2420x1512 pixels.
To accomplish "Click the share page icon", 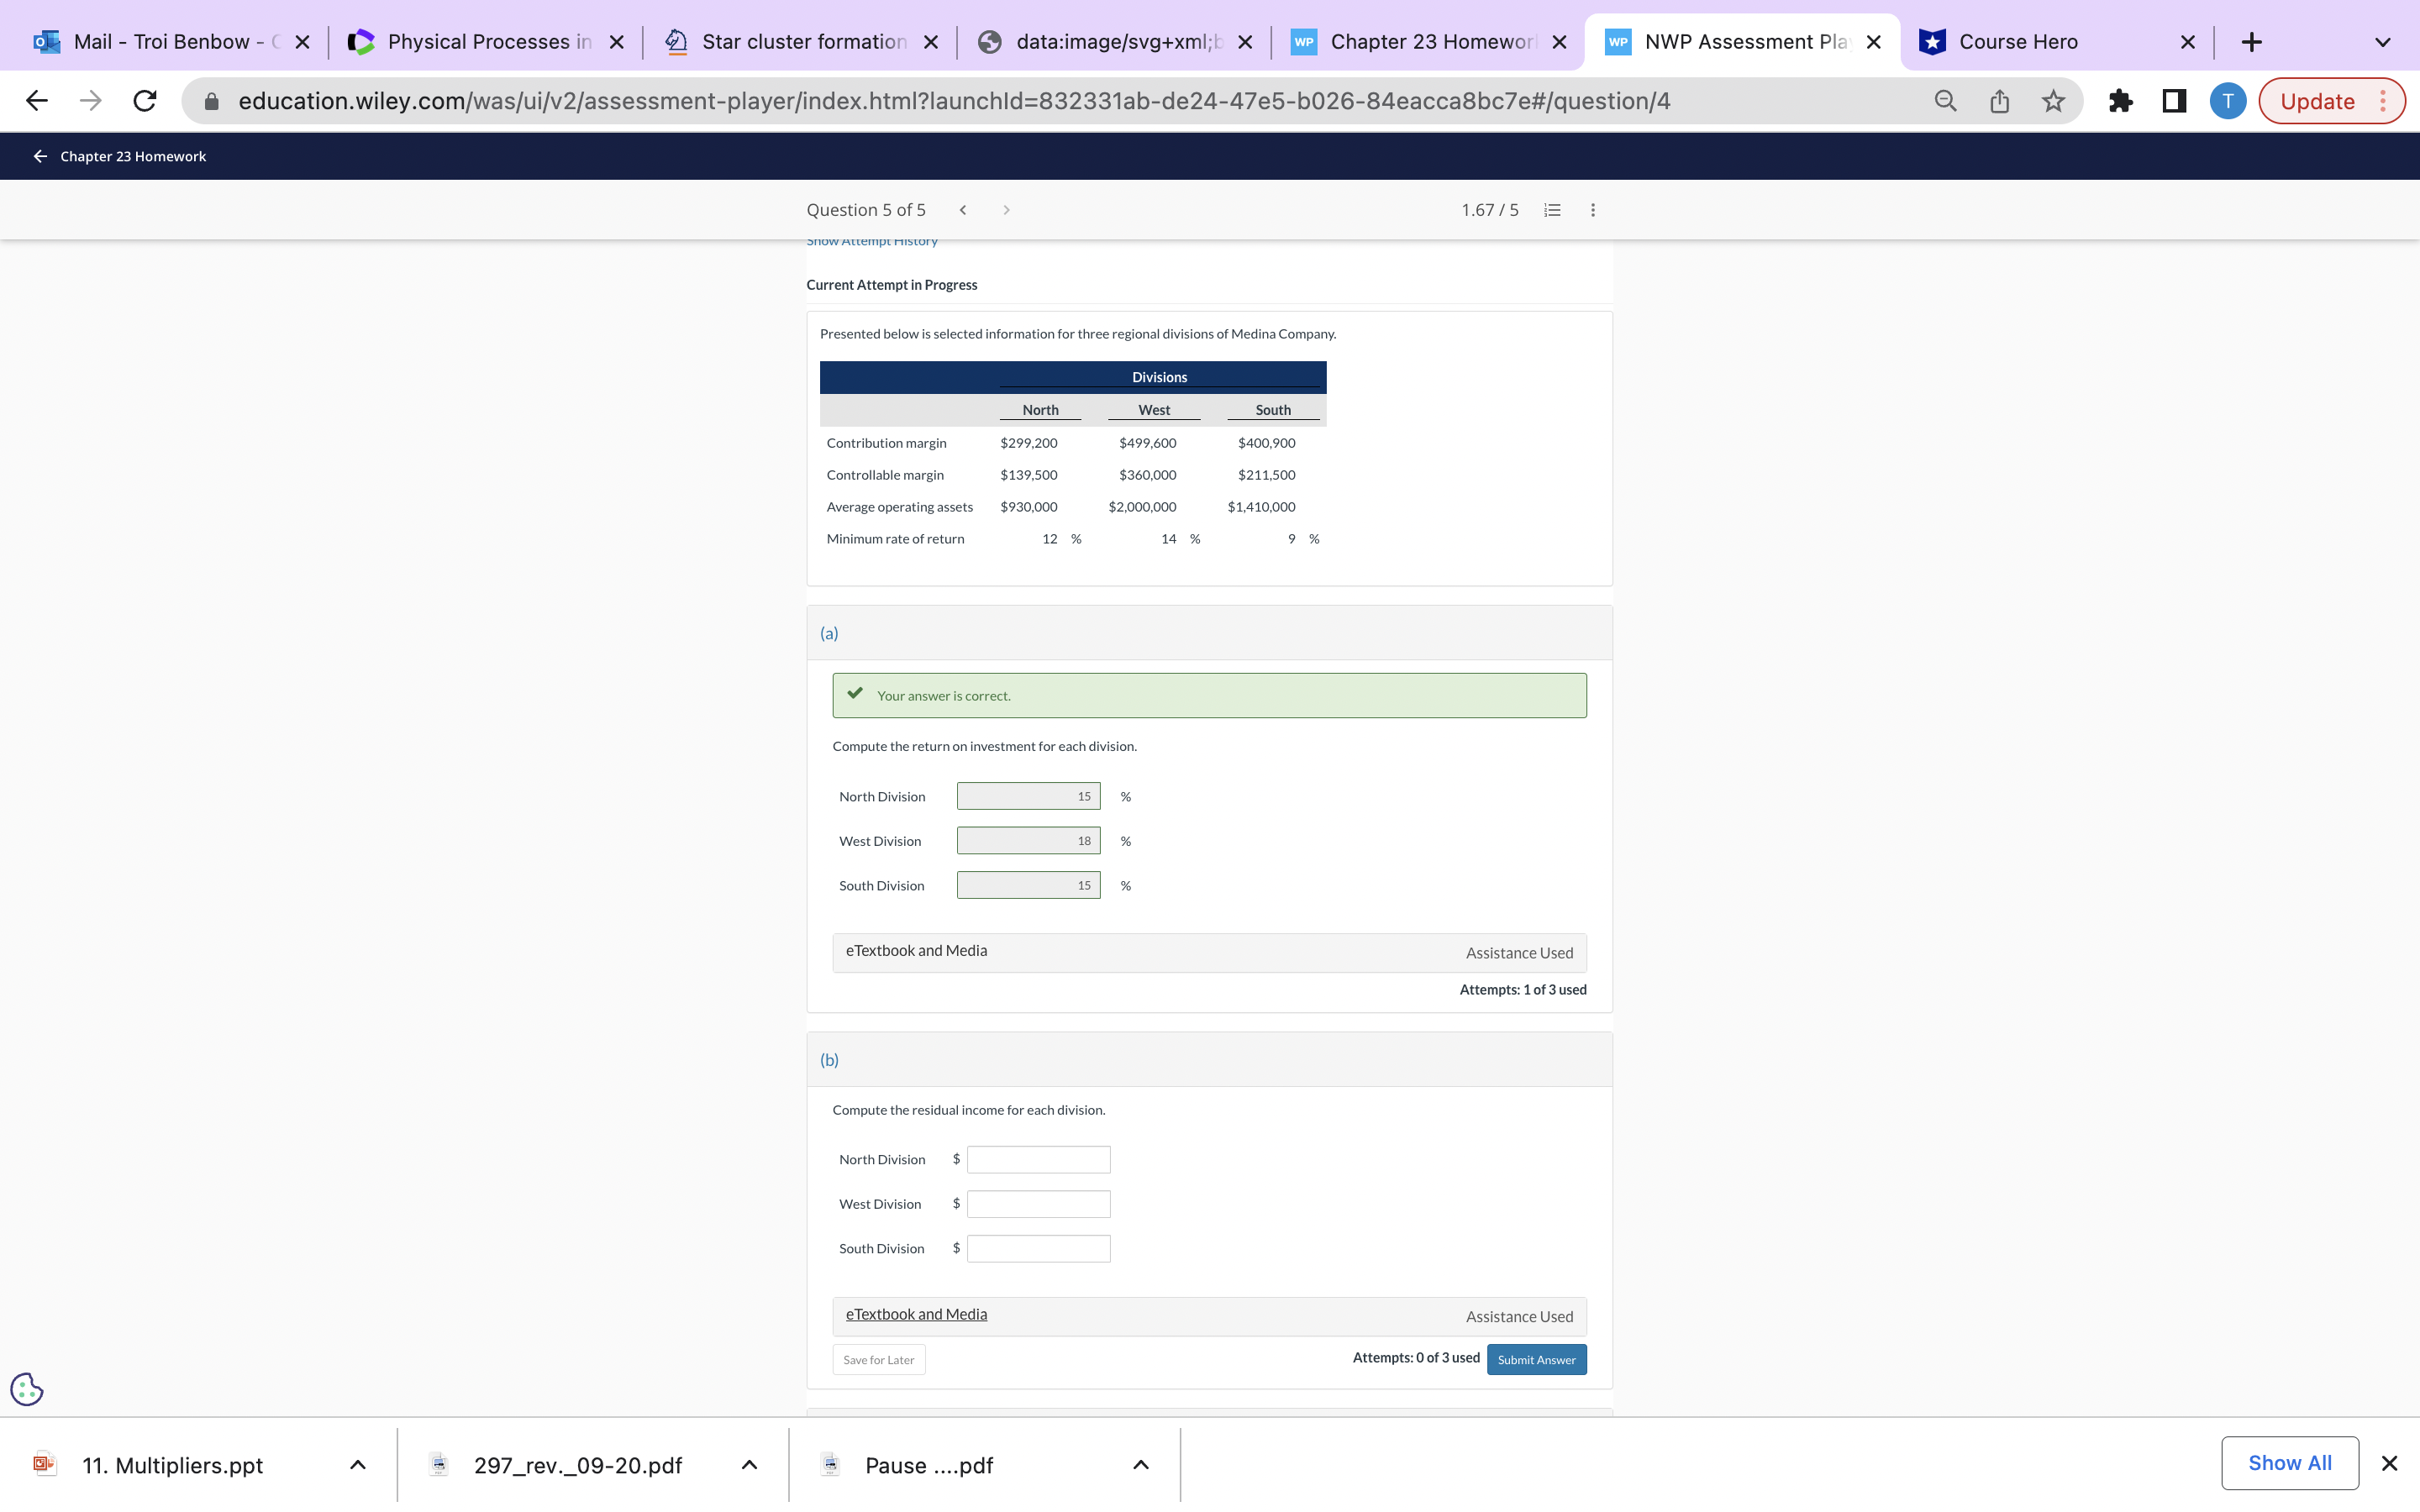I will tap(1999, 101).
